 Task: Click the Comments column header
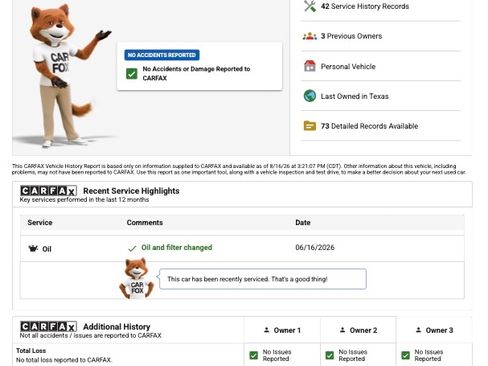pyautogui.click(x=145, y=222)
